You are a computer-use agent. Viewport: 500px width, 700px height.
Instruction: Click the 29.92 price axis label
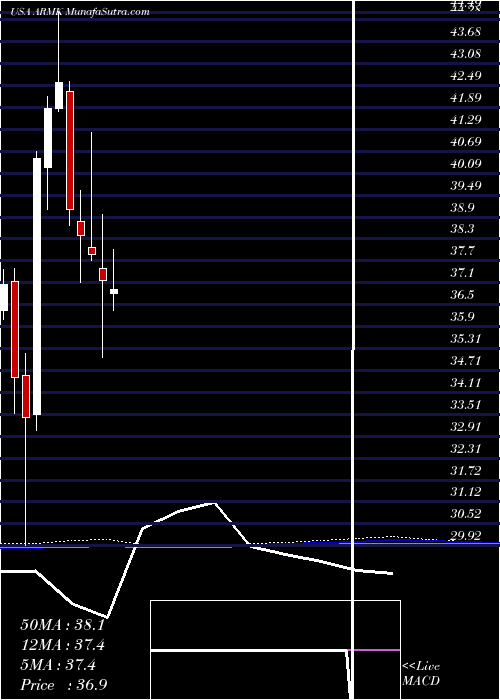pyautogui.click(x=465, y=536)
